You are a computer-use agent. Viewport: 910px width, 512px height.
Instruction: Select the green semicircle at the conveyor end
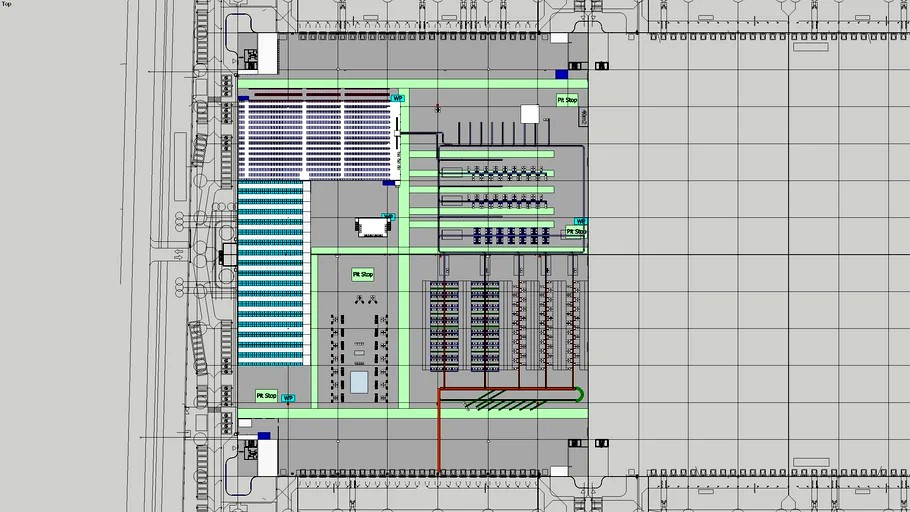pyautogui.click(x=581, y=395)
